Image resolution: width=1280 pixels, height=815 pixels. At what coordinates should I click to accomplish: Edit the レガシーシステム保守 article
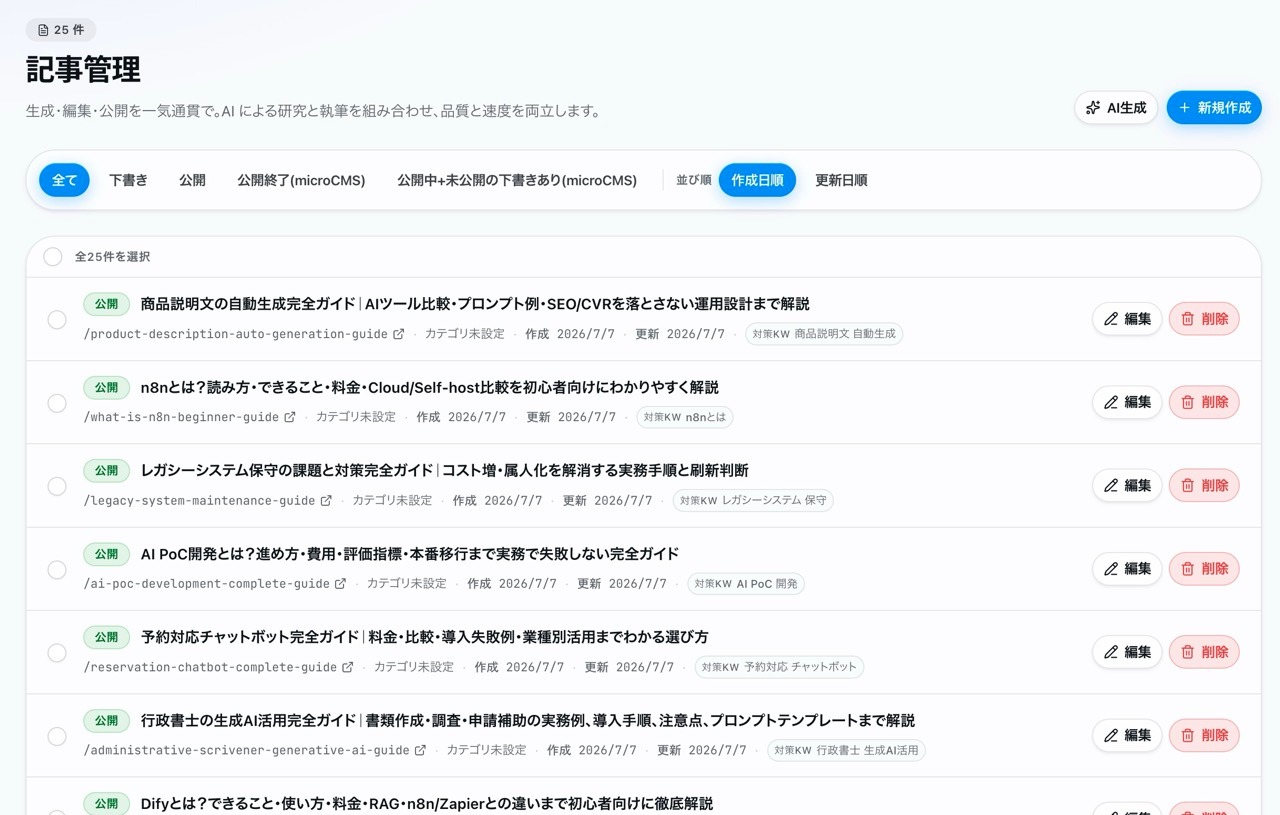pyautogui.click(x=1127, y=485)
